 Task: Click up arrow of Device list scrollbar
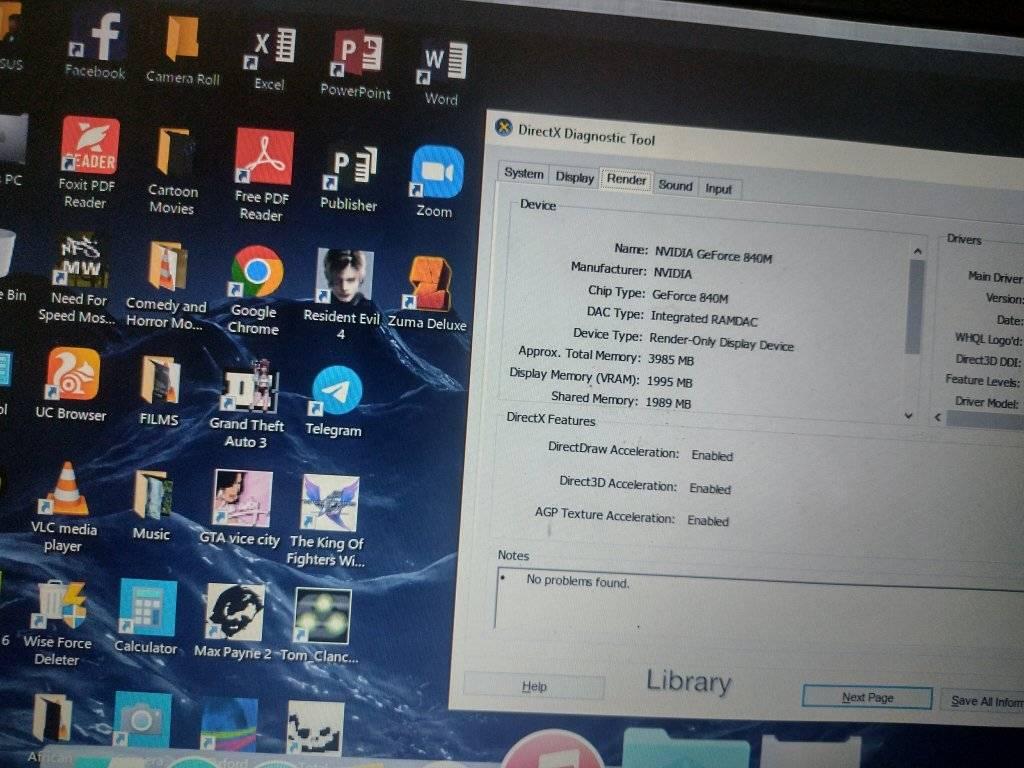click(917, 251)
